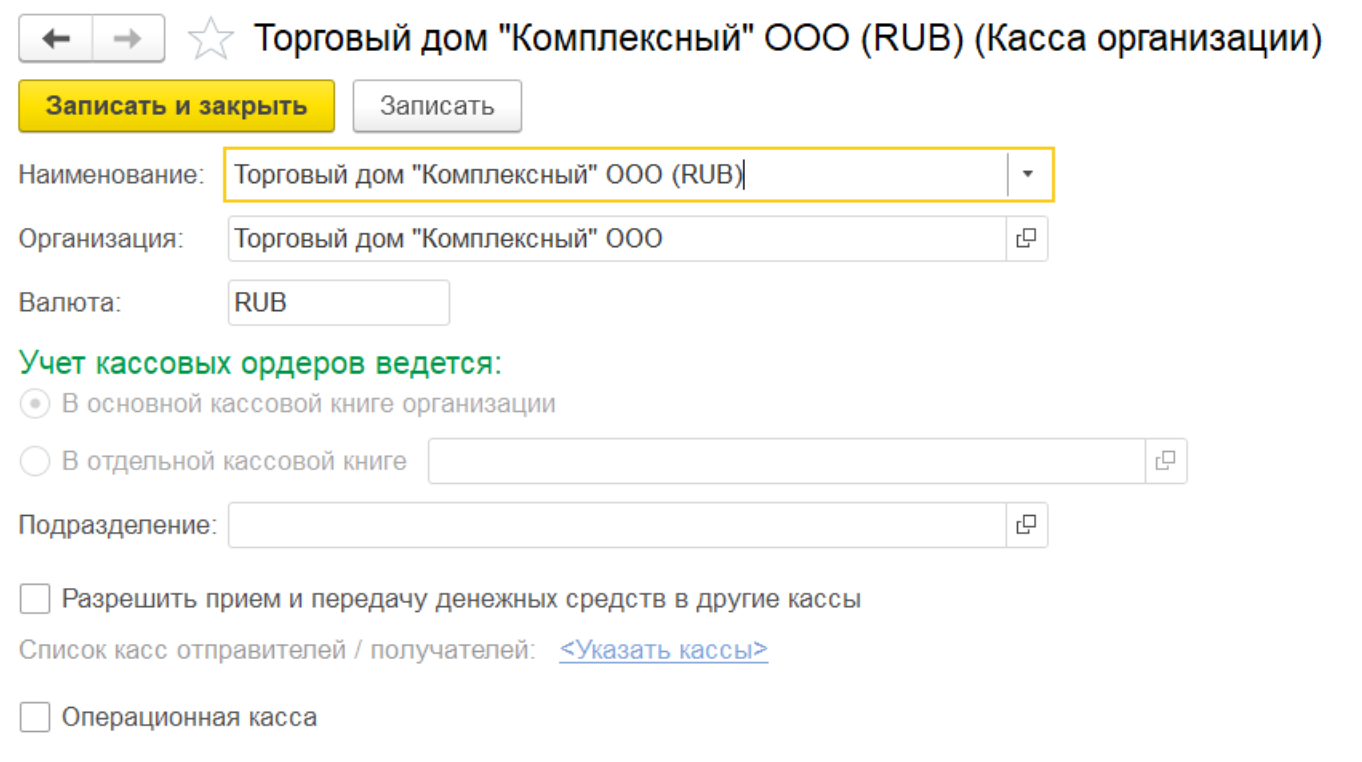Click open icon of separate cash book field
Image resolution: width=1362 pixels, height=762 pixels.
tap(1165, 461)
